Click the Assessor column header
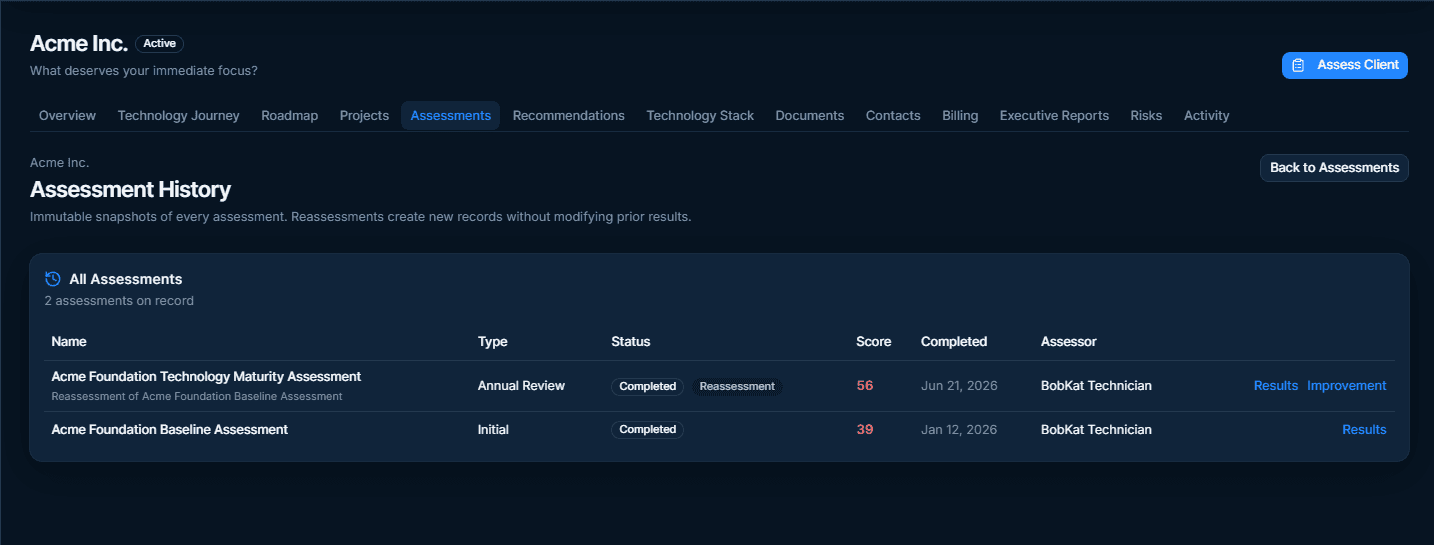This screenshot has width=1434, height=545. pyautogui.click(x=1069, y=342)
